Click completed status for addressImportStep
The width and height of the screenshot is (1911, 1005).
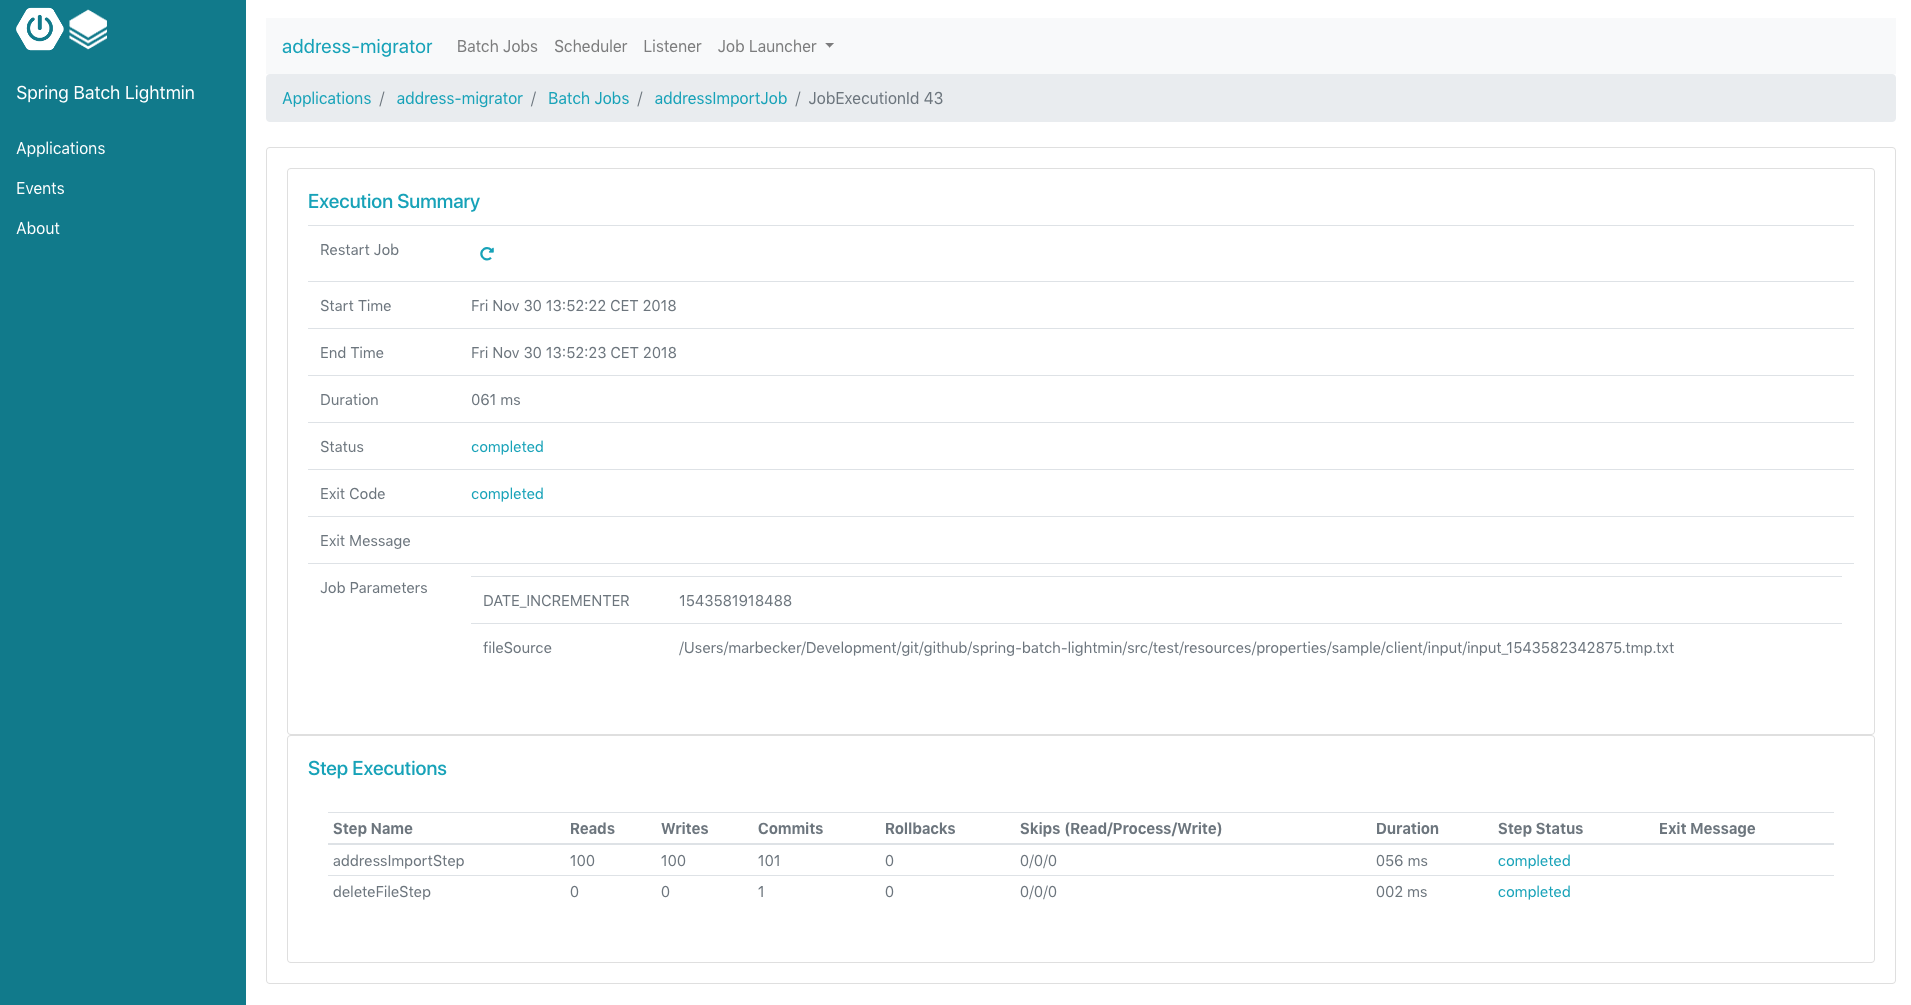(x=1534, y=861)
